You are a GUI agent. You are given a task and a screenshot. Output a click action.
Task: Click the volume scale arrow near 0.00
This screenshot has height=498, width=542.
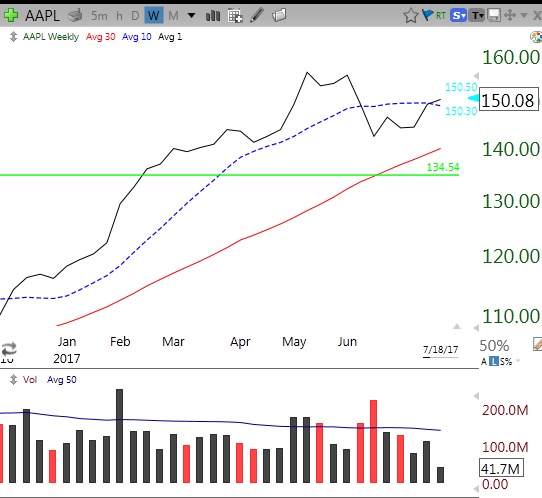[476, 488]
